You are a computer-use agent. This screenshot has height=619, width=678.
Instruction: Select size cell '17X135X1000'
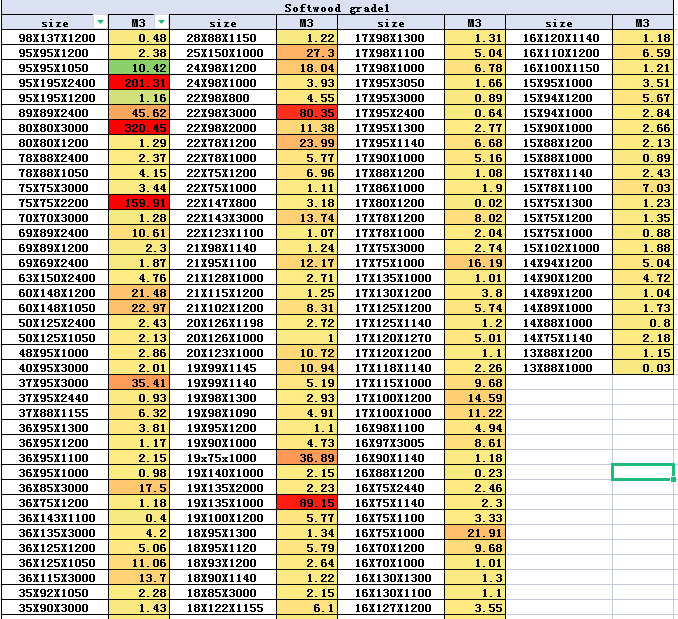tap(391, 278)
